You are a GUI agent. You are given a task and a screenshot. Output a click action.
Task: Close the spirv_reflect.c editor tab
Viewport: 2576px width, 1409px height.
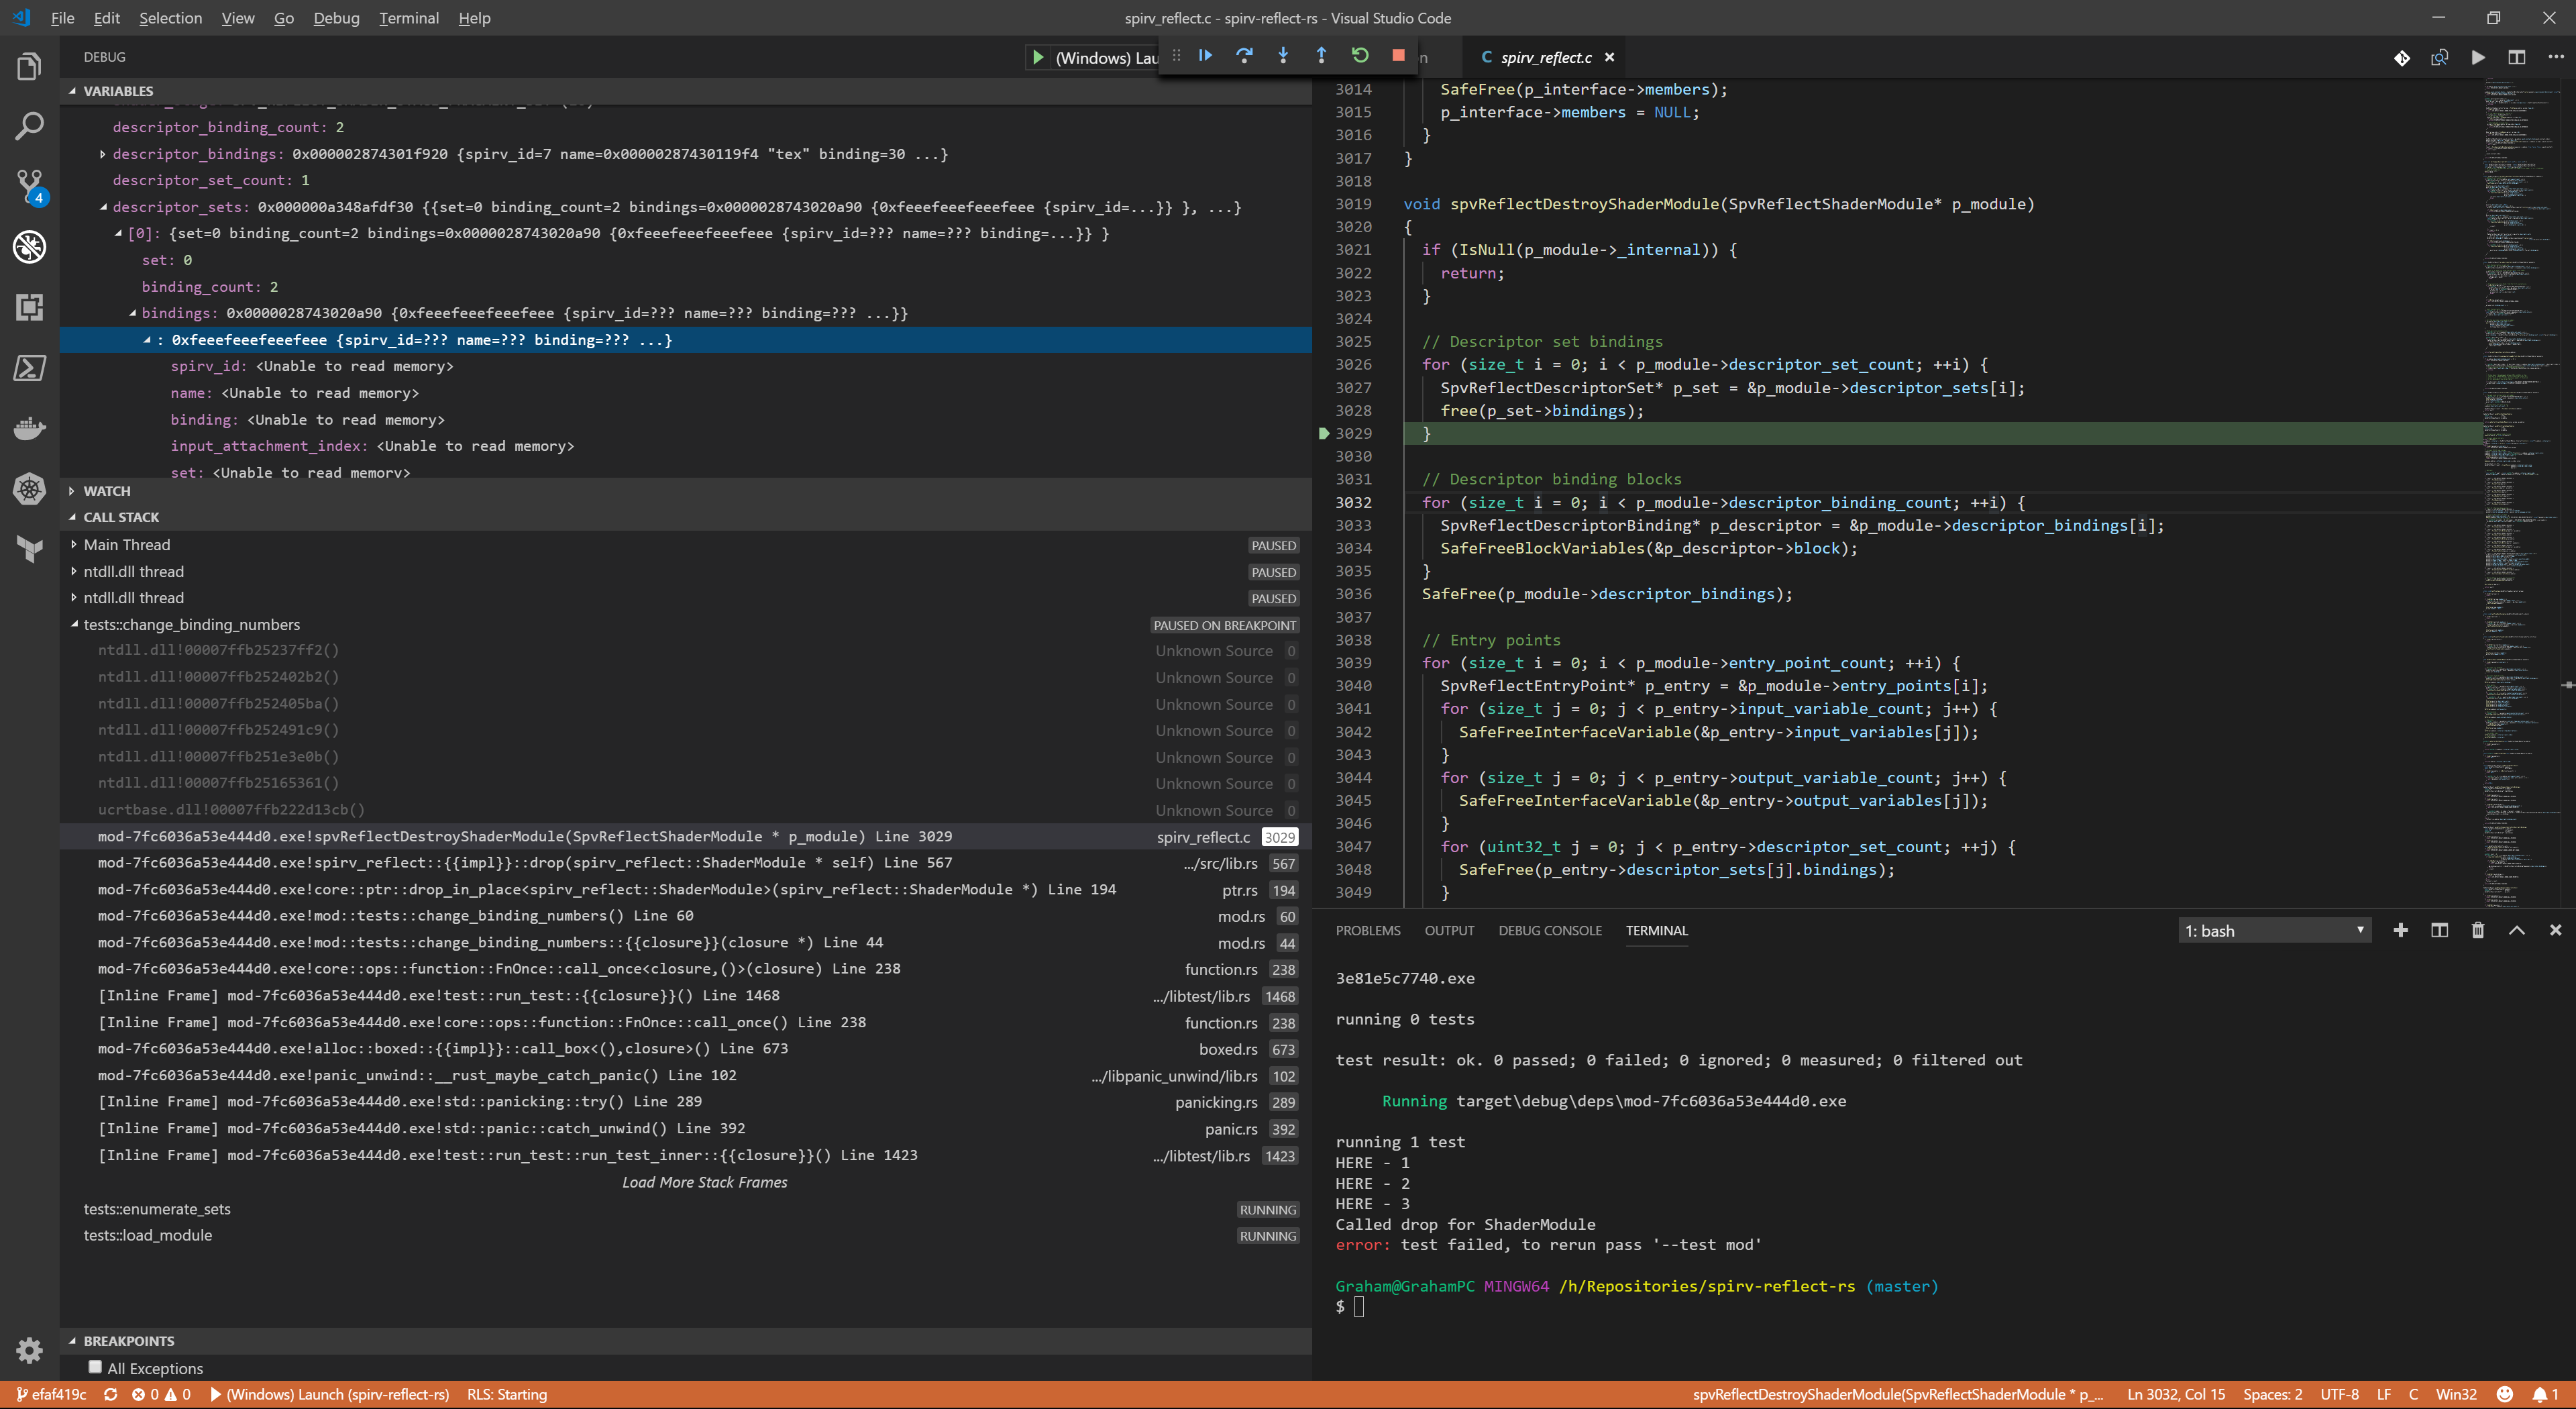pos(1609,58)
